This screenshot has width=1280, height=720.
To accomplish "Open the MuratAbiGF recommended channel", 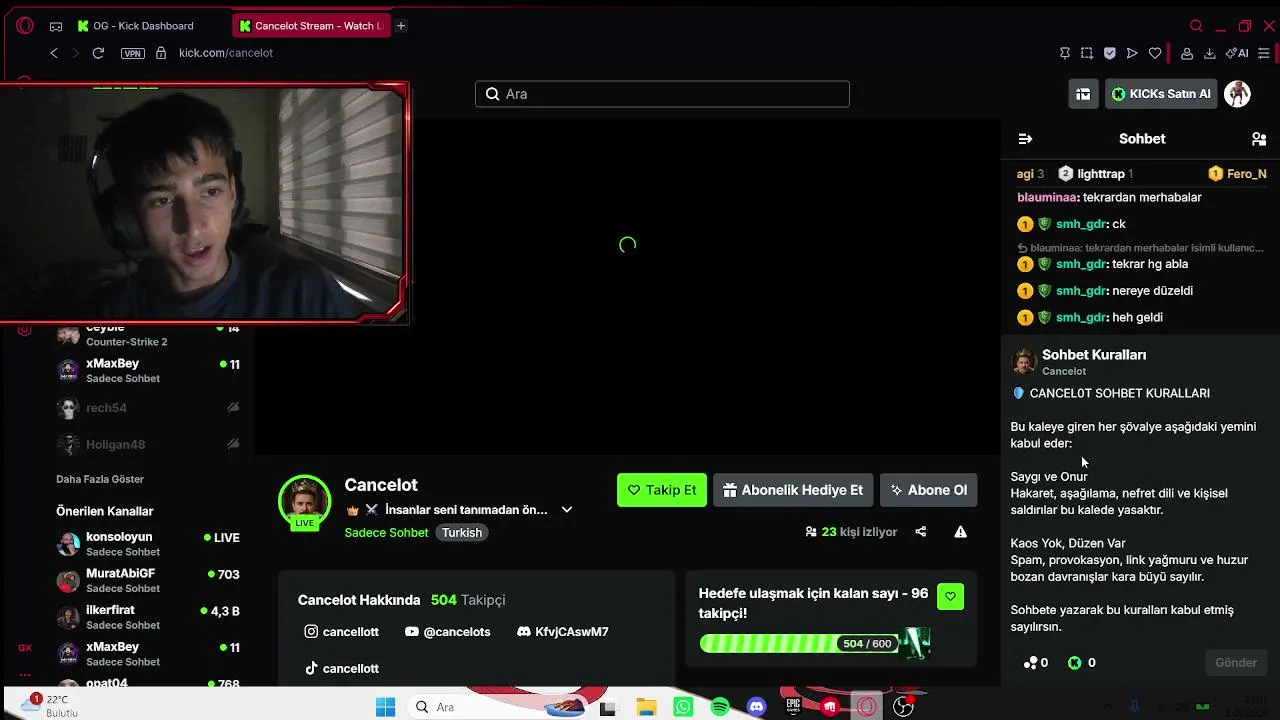I will pos(148,581).
